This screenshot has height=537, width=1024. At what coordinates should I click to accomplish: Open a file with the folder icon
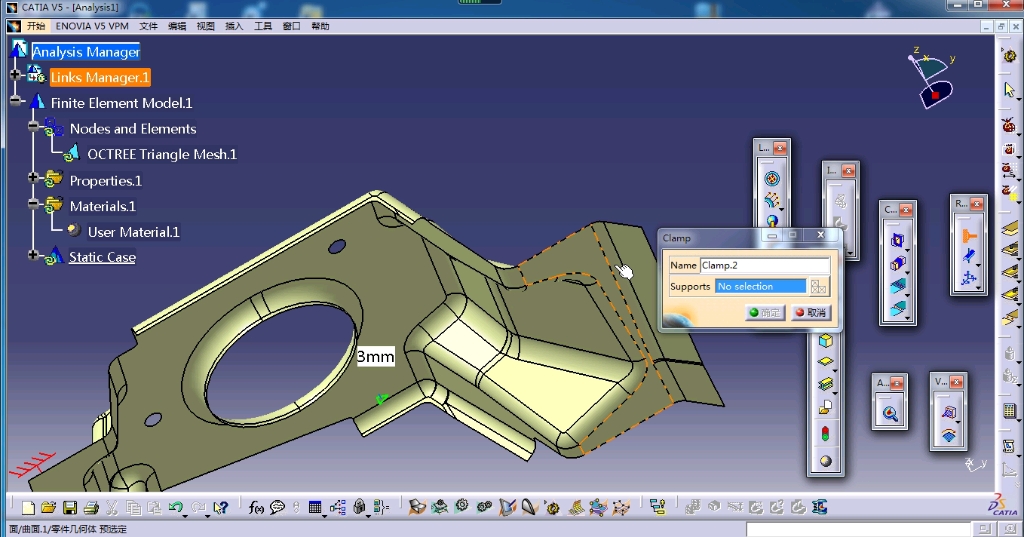click(x=48, y=508)
